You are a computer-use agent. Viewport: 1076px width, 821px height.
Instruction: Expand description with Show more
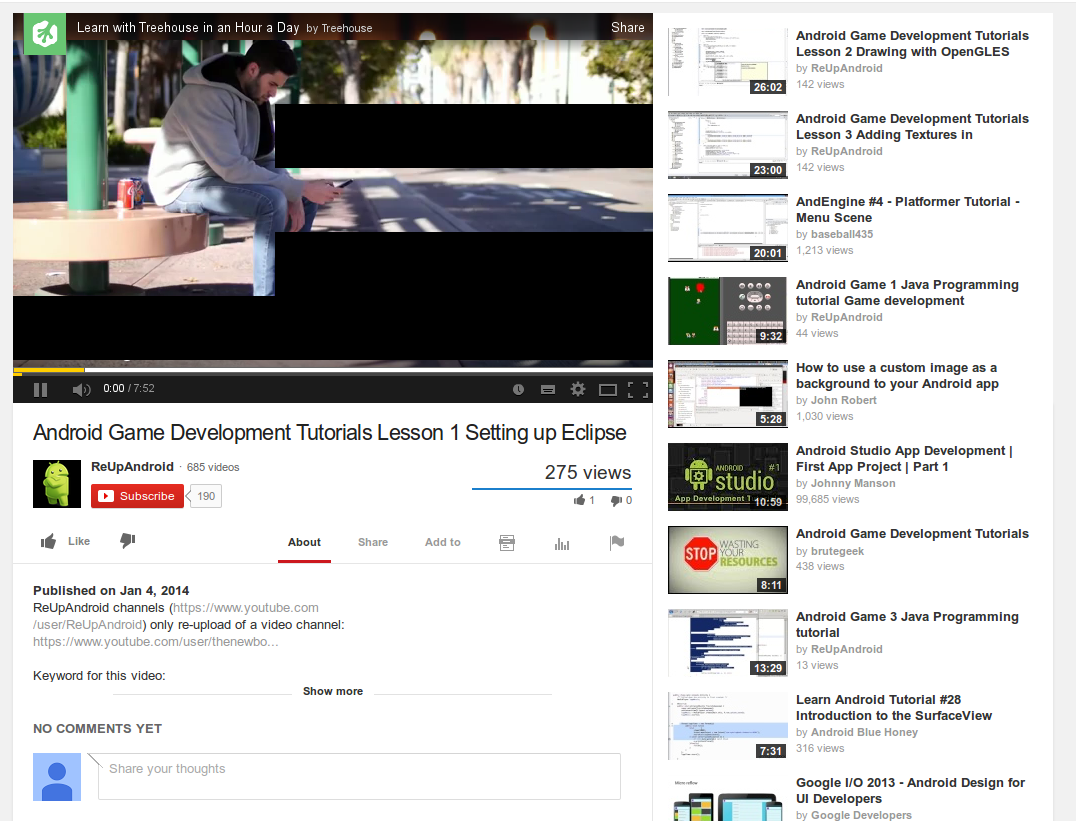coord(333,691)
